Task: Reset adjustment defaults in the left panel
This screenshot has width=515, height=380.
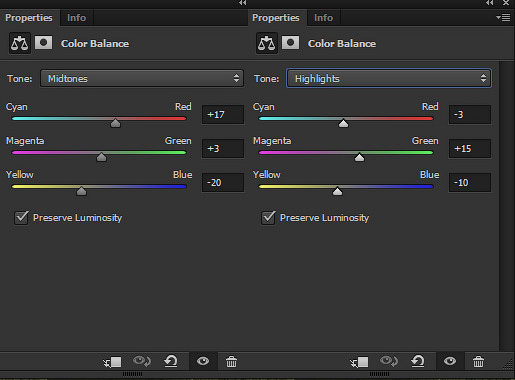Action: point(171,361)
